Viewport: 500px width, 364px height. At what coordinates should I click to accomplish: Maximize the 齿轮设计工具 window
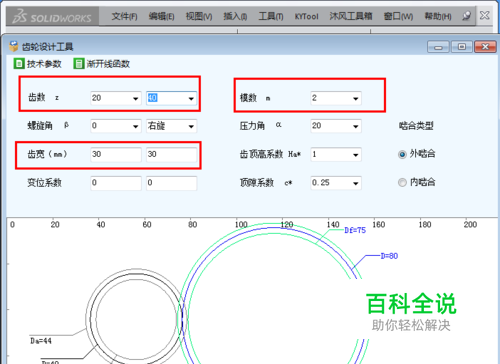pyautogui.click(x=462, y=47)
